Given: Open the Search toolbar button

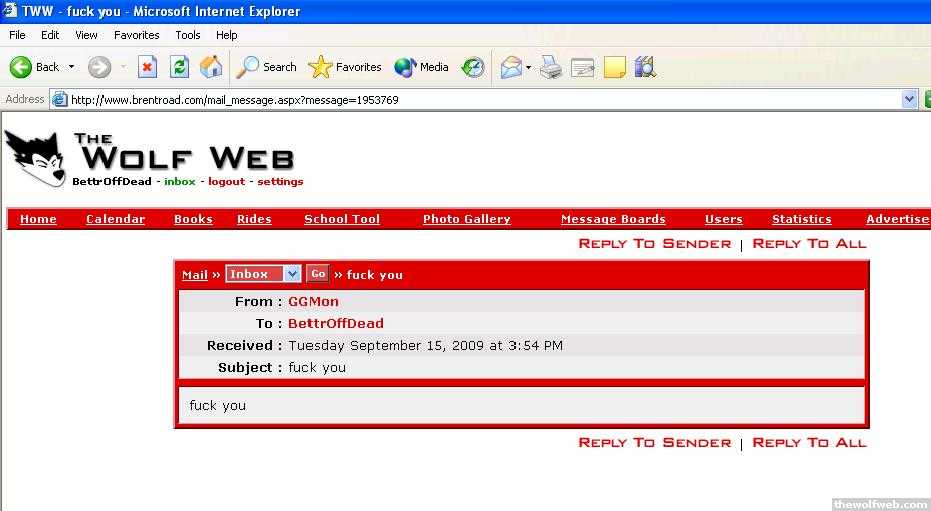Looking at the screenshot, I should tap(267, 67).
